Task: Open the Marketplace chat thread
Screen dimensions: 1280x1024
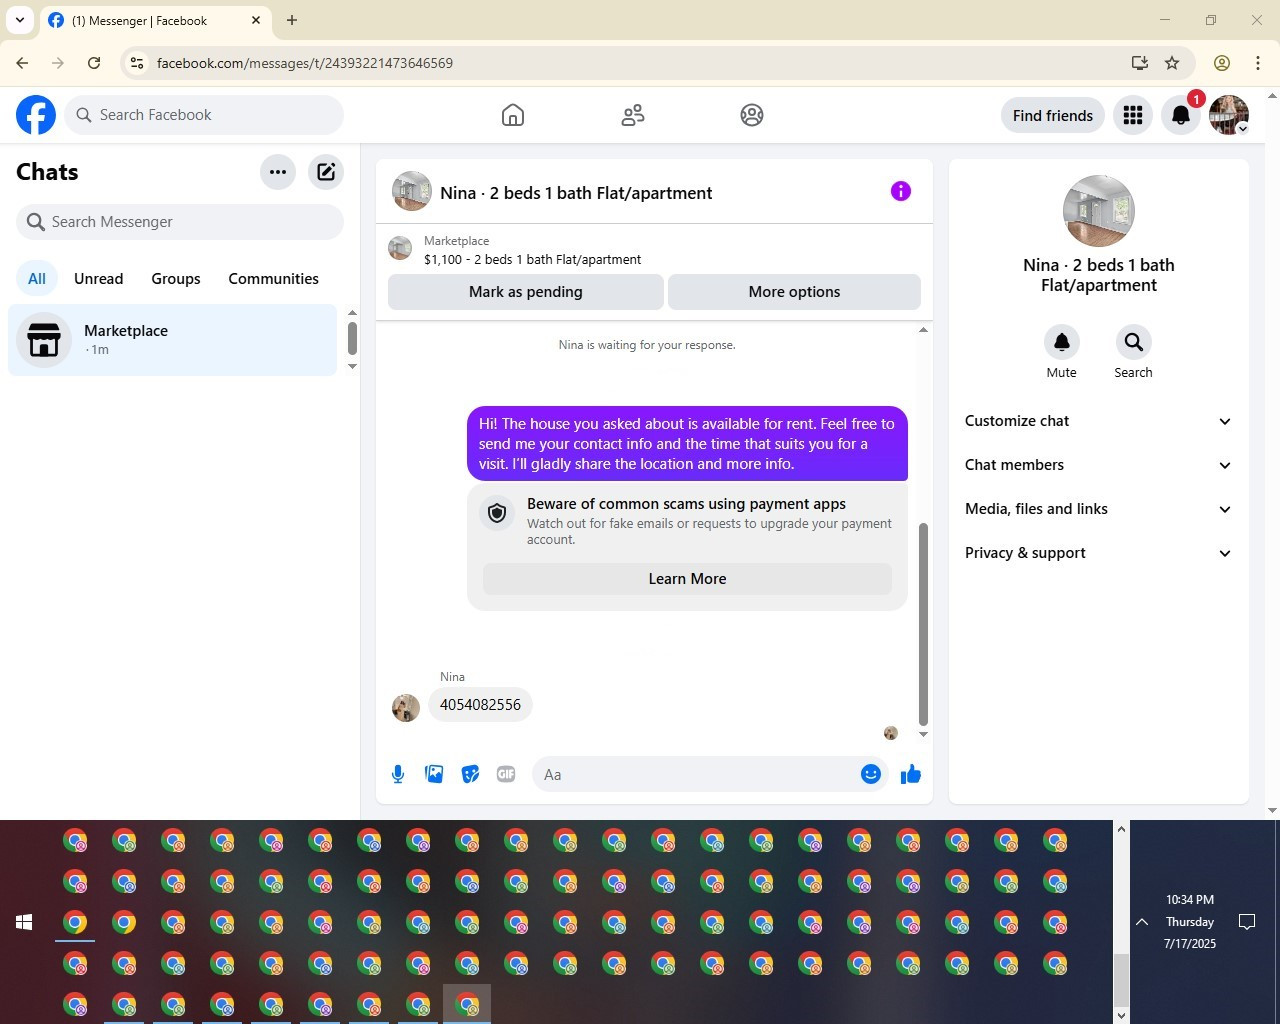Action: (x=173, y=340)
